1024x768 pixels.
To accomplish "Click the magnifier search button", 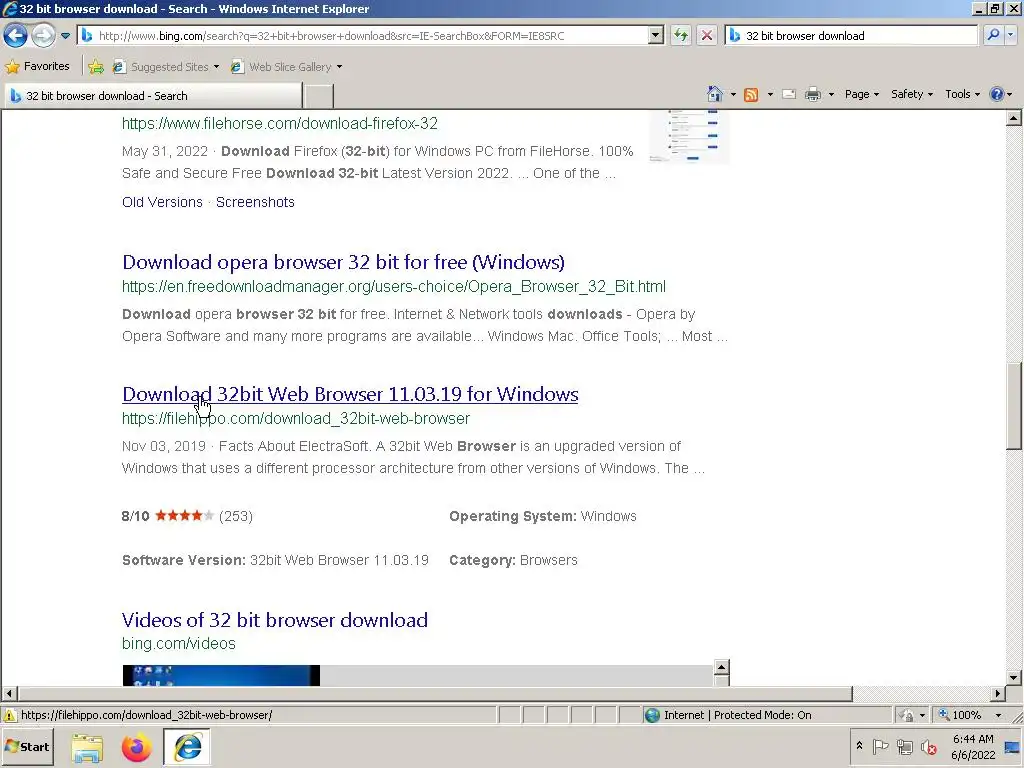I will [x=993, y=35].
